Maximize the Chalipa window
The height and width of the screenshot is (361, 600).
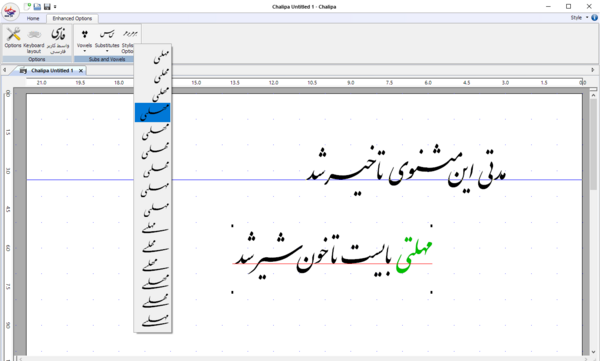(569, 7)
